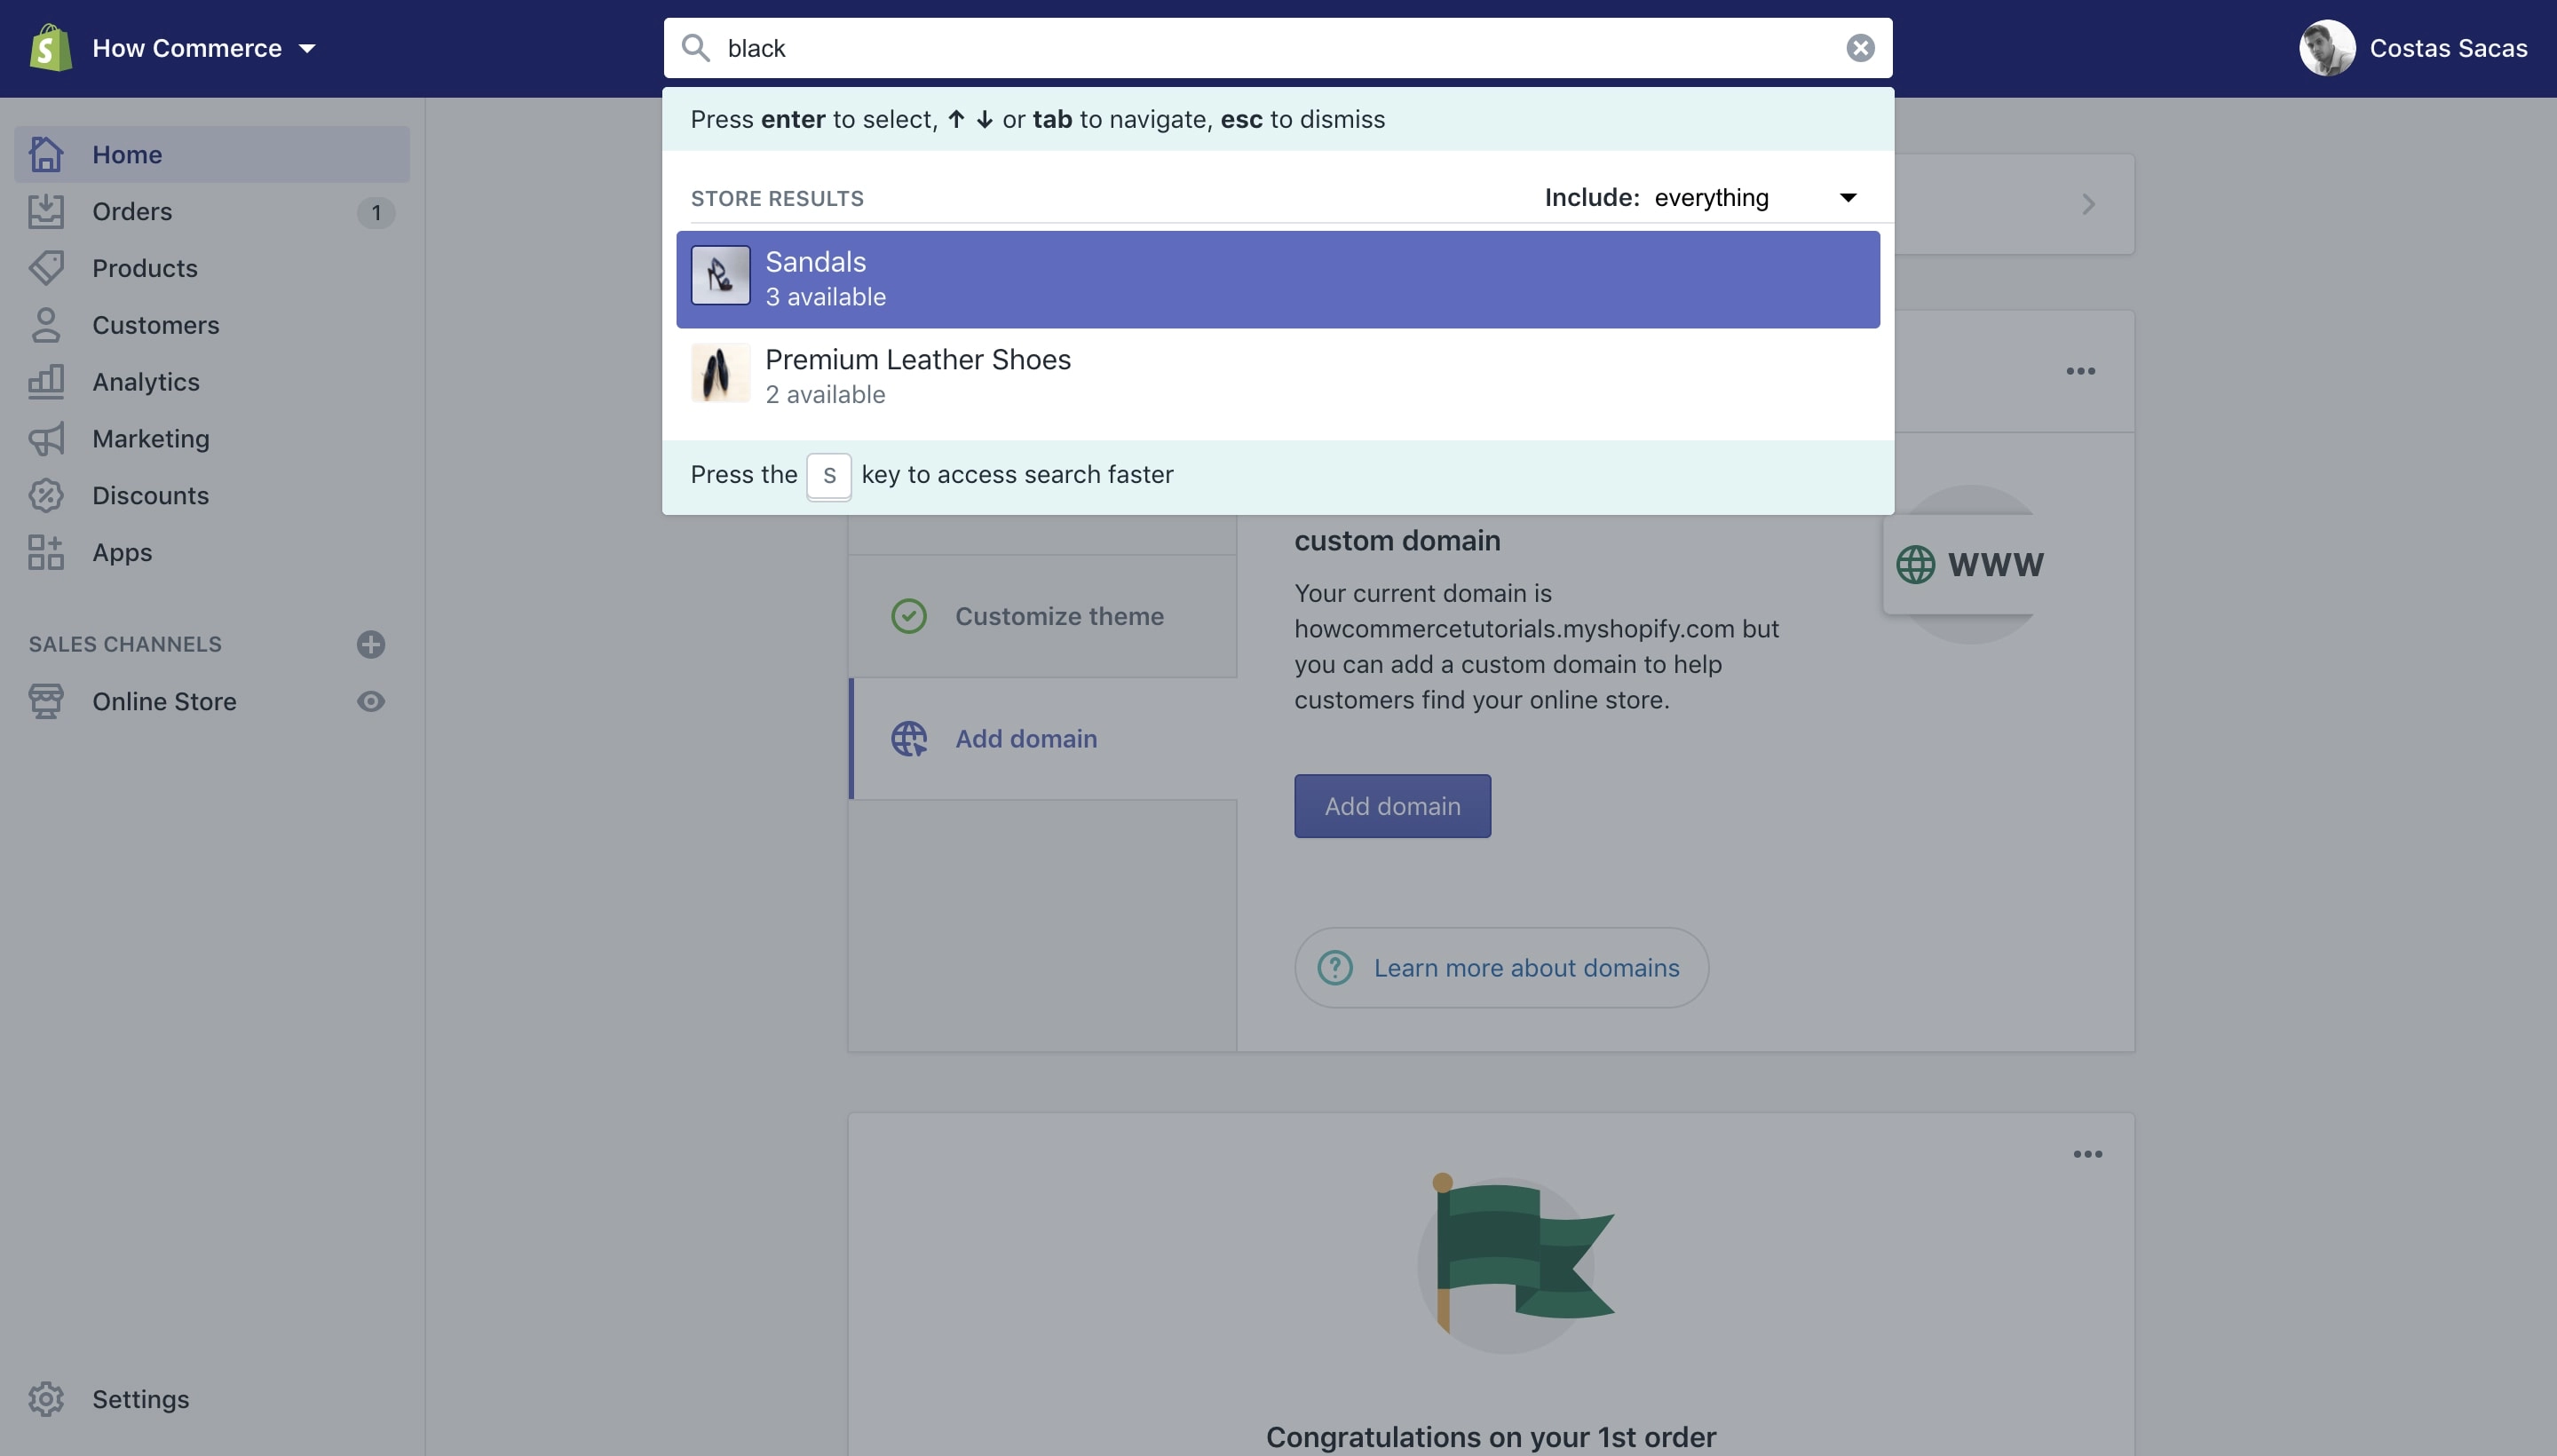Expand the Include everything filter dropdown
Image resolution: width=2557 pixels, height=1456 pixels.
(1703, 197)
